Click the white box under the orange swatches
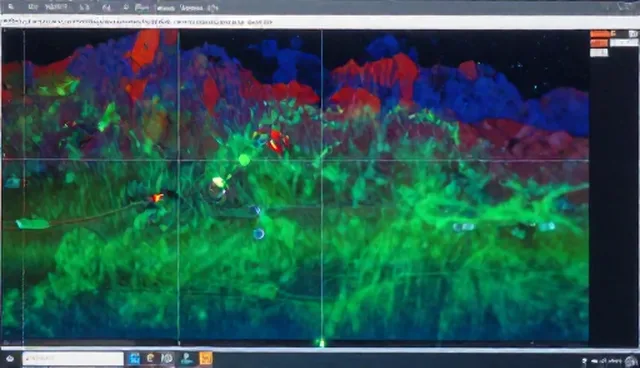Image resolution: width=640 pixels, height=368 pixels. 599,52
